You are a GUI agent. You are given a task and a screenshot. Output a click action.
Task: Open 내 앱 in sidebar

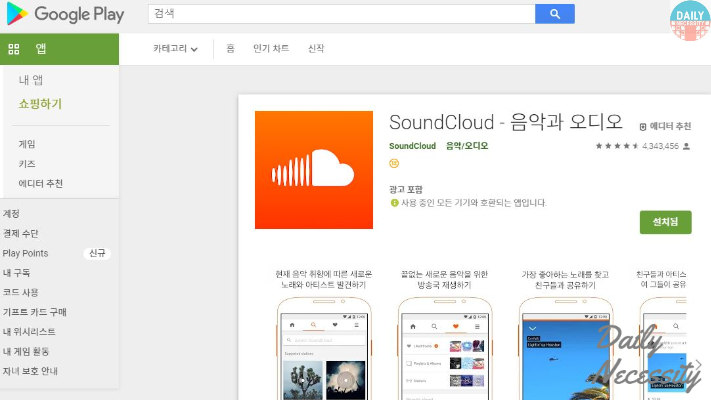[x=31, y=80]
